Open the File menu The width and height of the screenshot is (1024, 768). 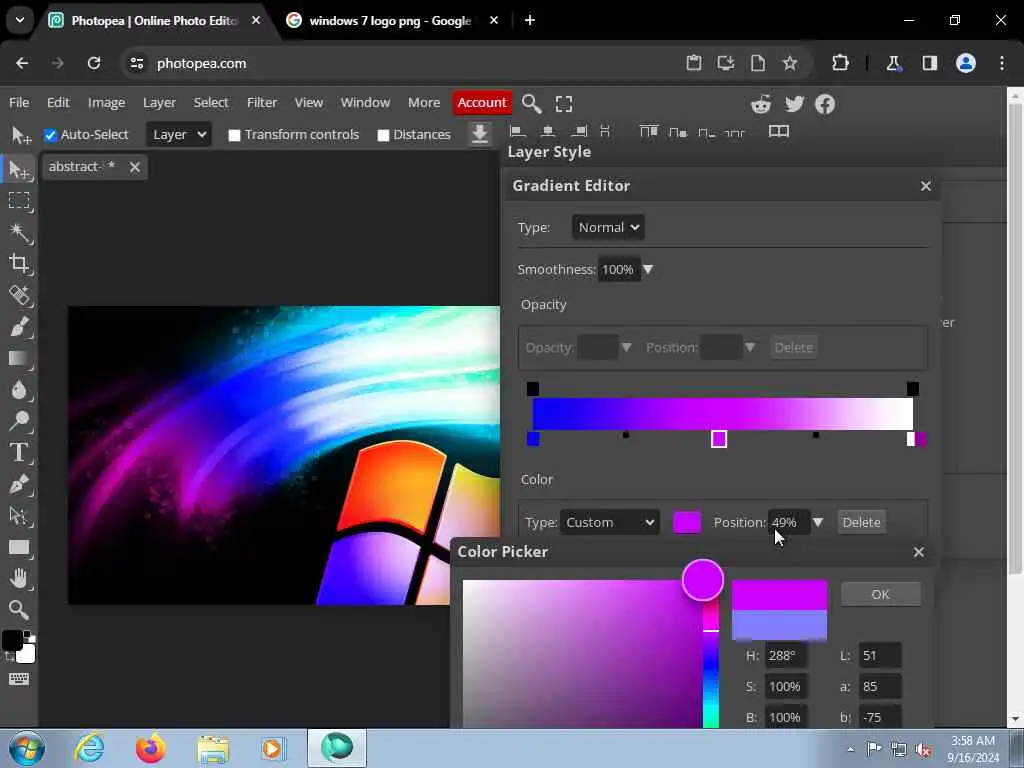19,103
